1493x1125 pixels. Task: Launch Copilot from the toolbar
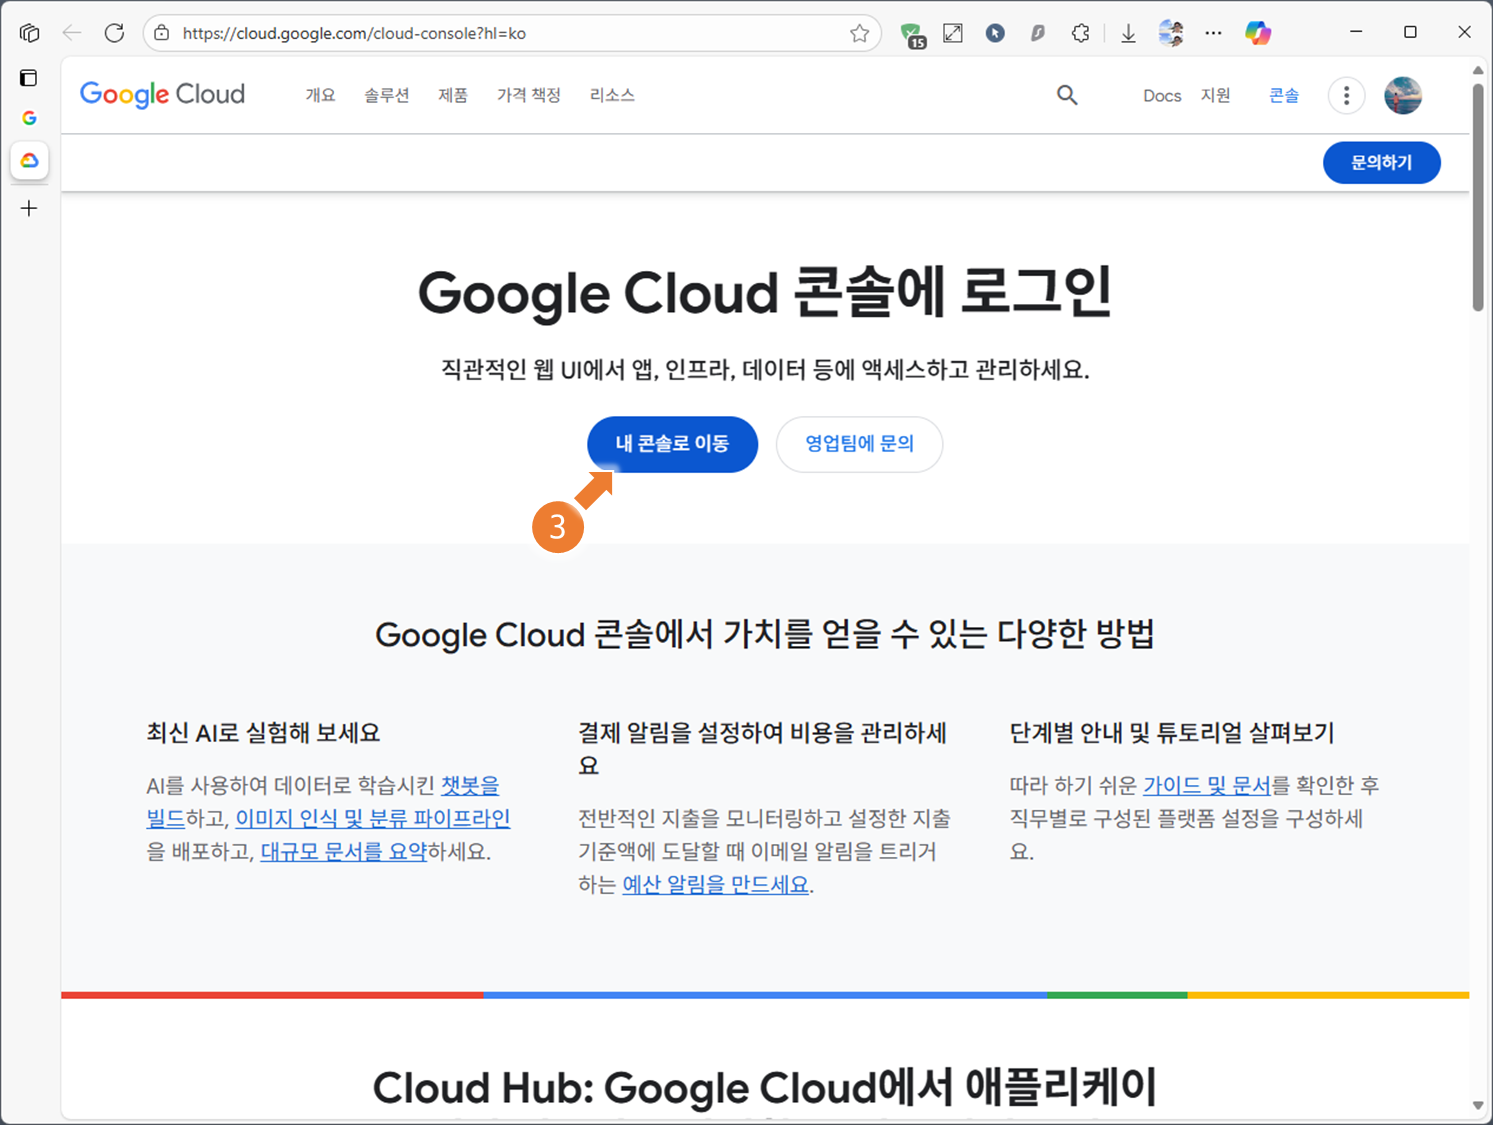1258,33
